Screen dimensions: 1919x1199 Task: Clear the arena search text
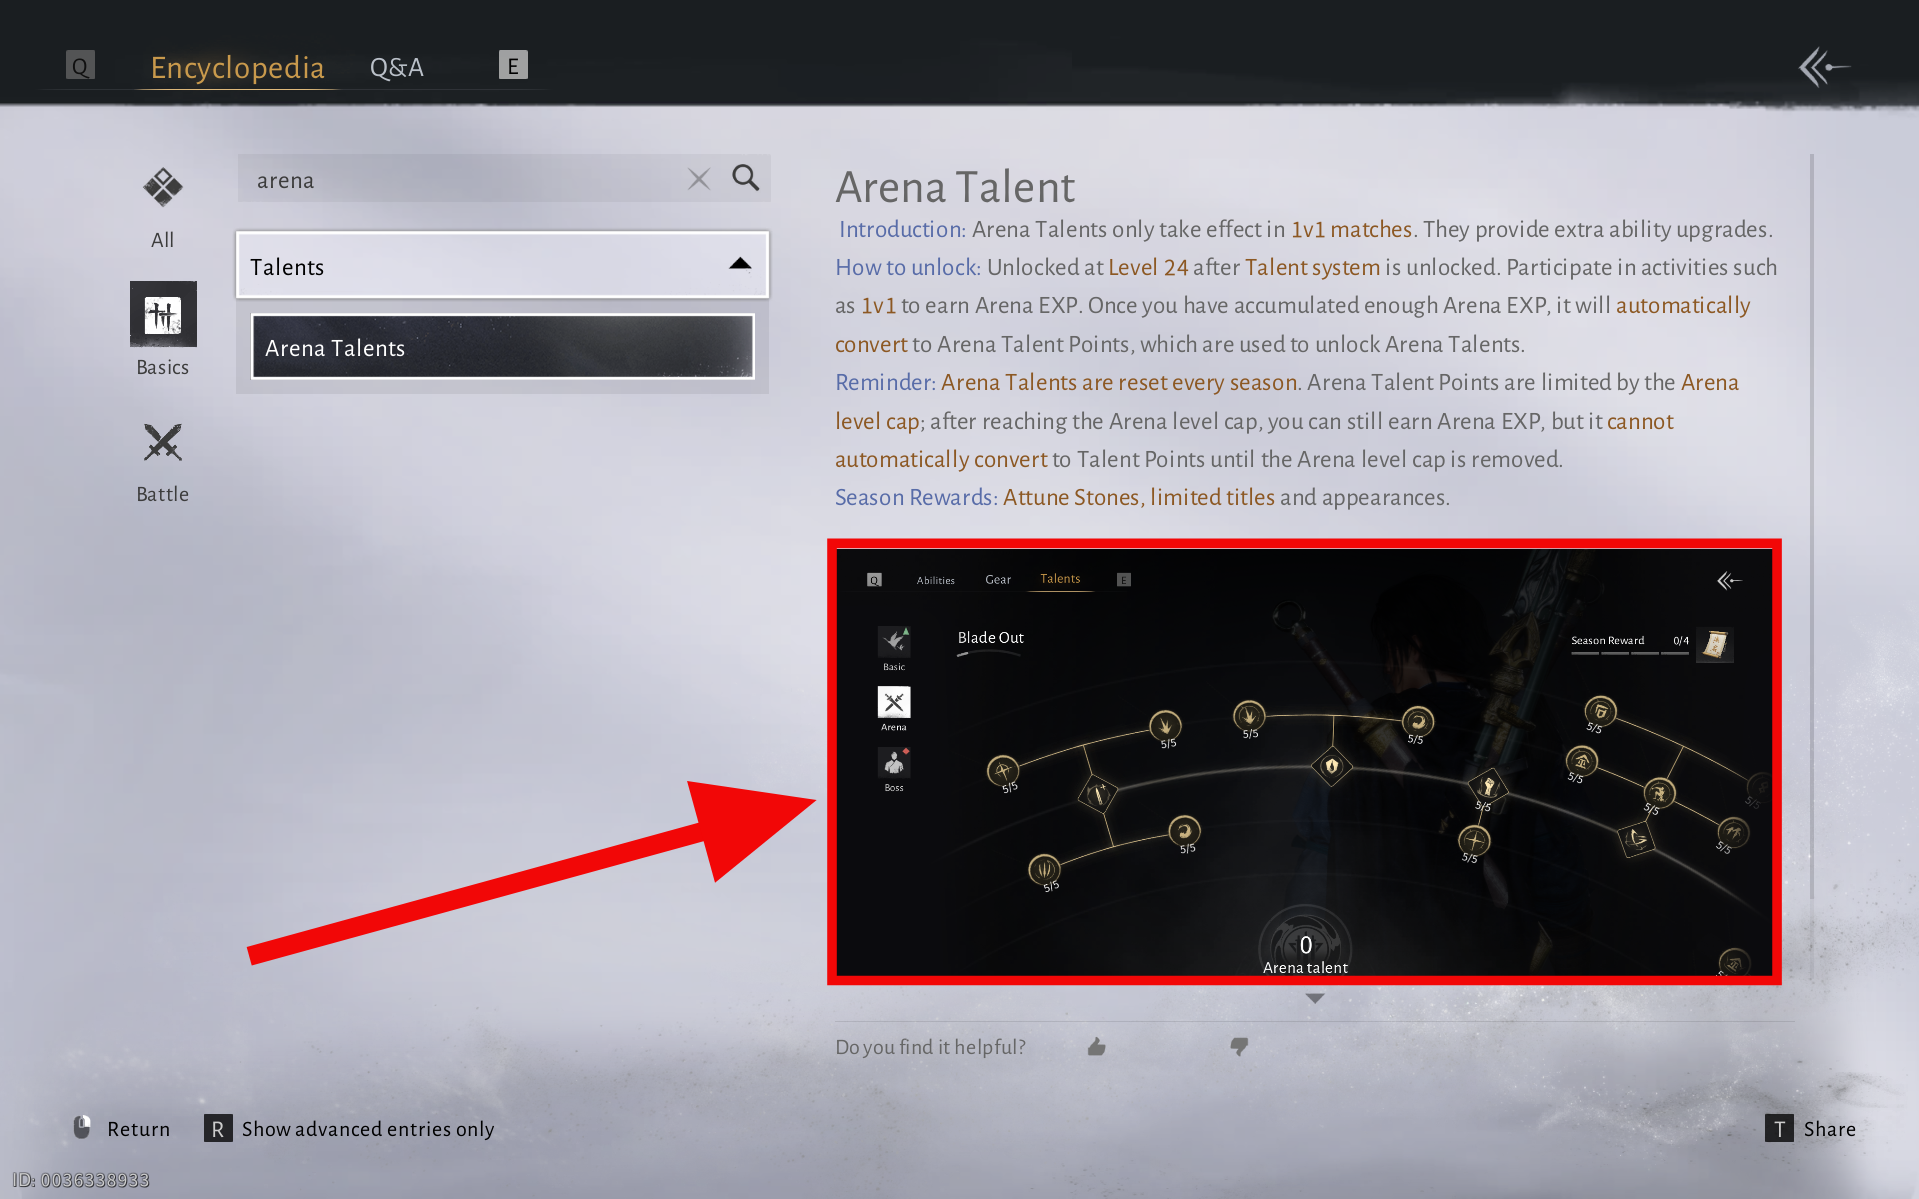coord(698,179)
